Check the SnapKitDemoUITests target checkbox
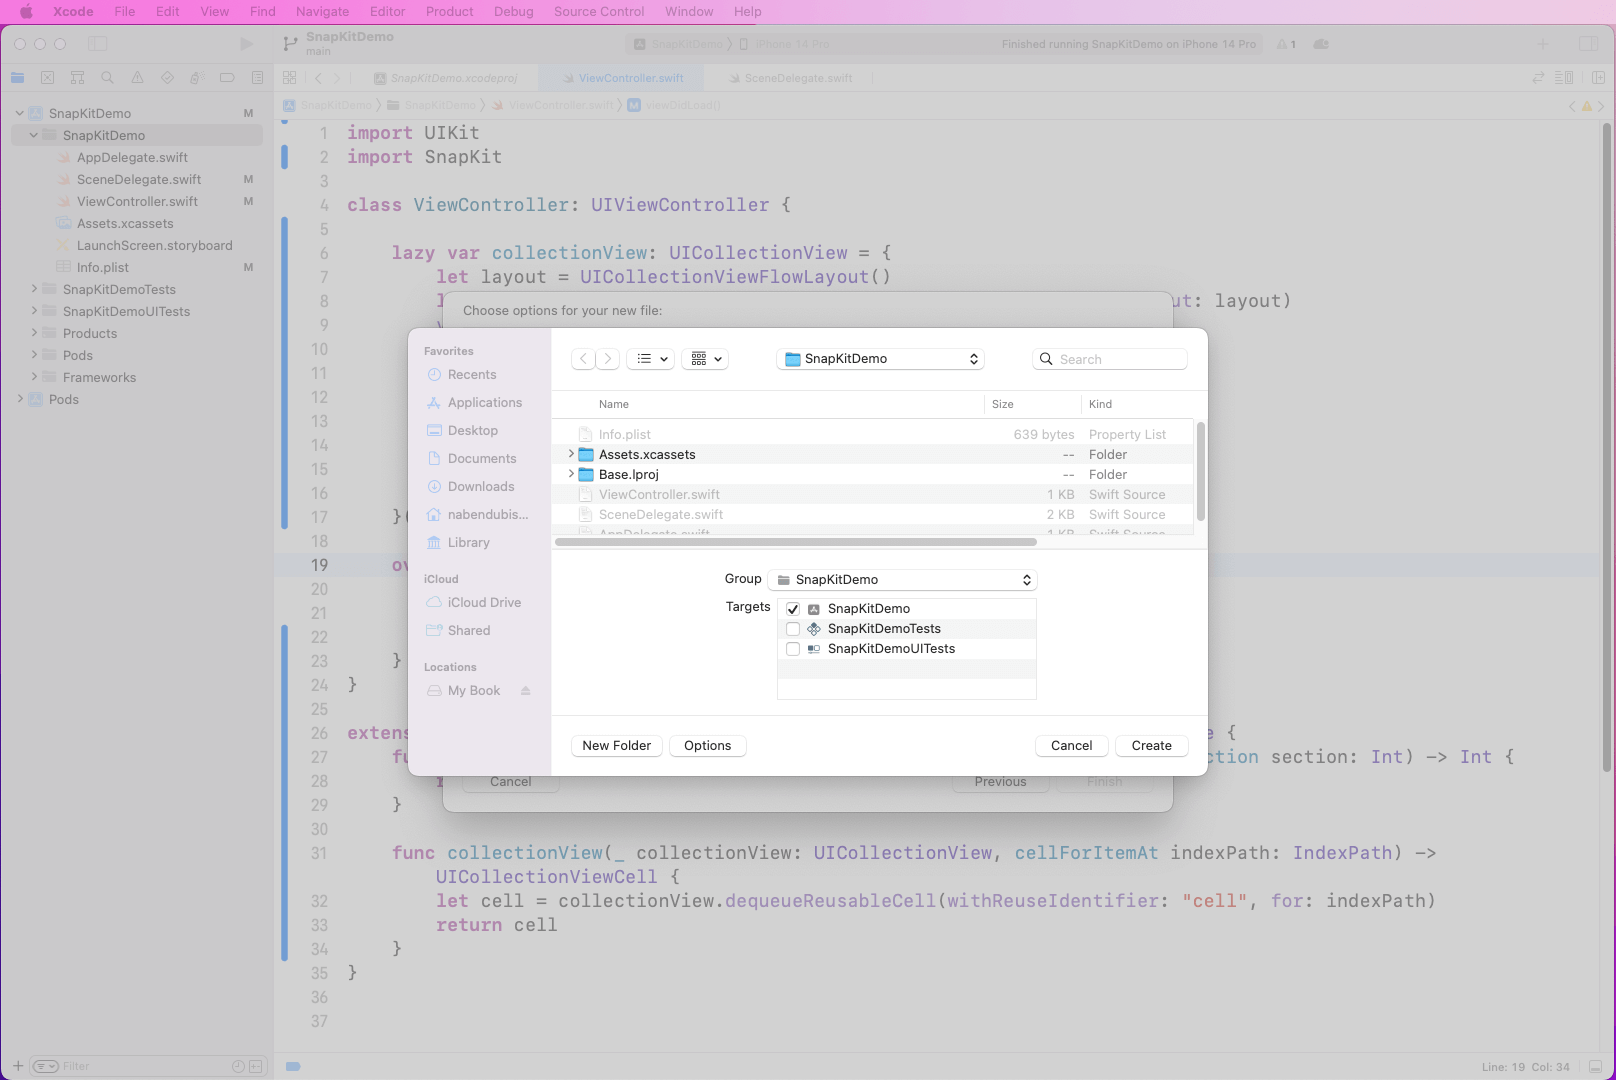Image resolution: width=1616 pixels, height=1080 pixels. (x=793, y=649)
